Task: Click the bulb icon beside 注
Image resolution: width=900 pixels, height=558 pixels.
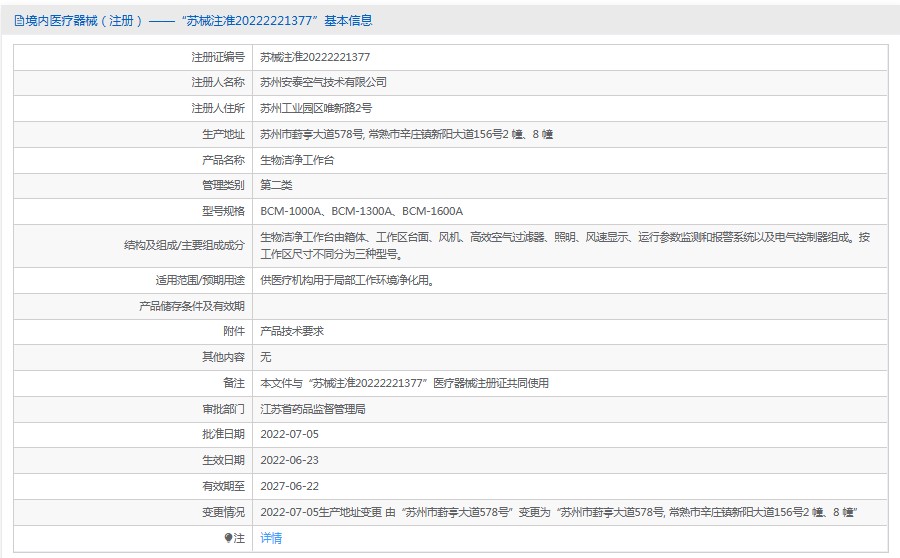Action: tap(228, 538)
